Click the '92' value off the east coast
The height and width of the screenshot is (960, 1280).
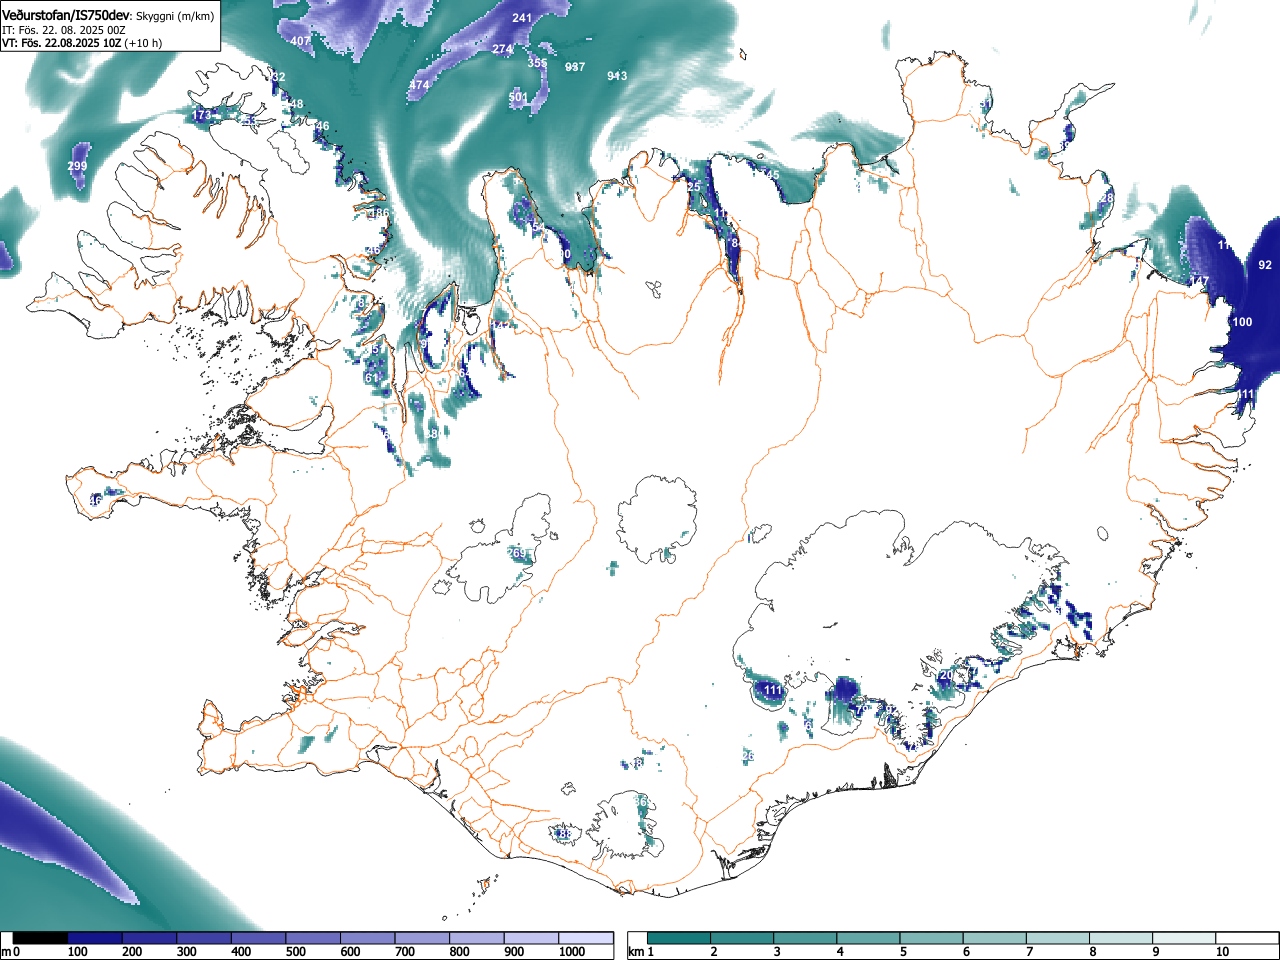point(1265,265)
